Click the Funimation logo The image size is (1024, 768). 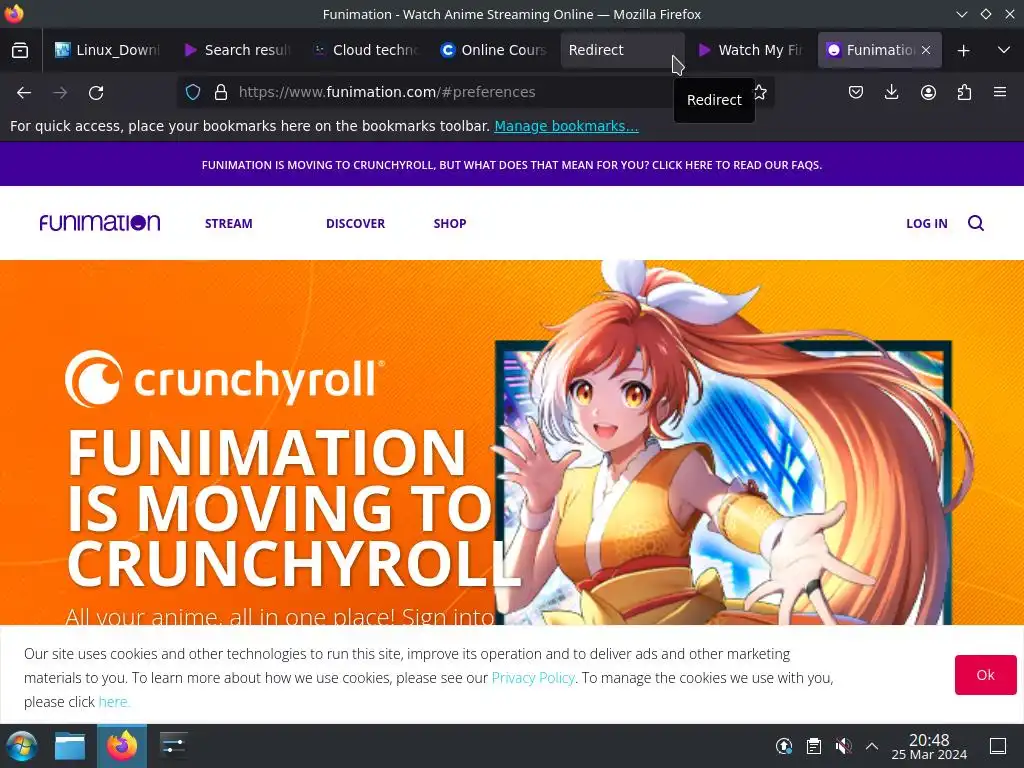click(100, 223)
